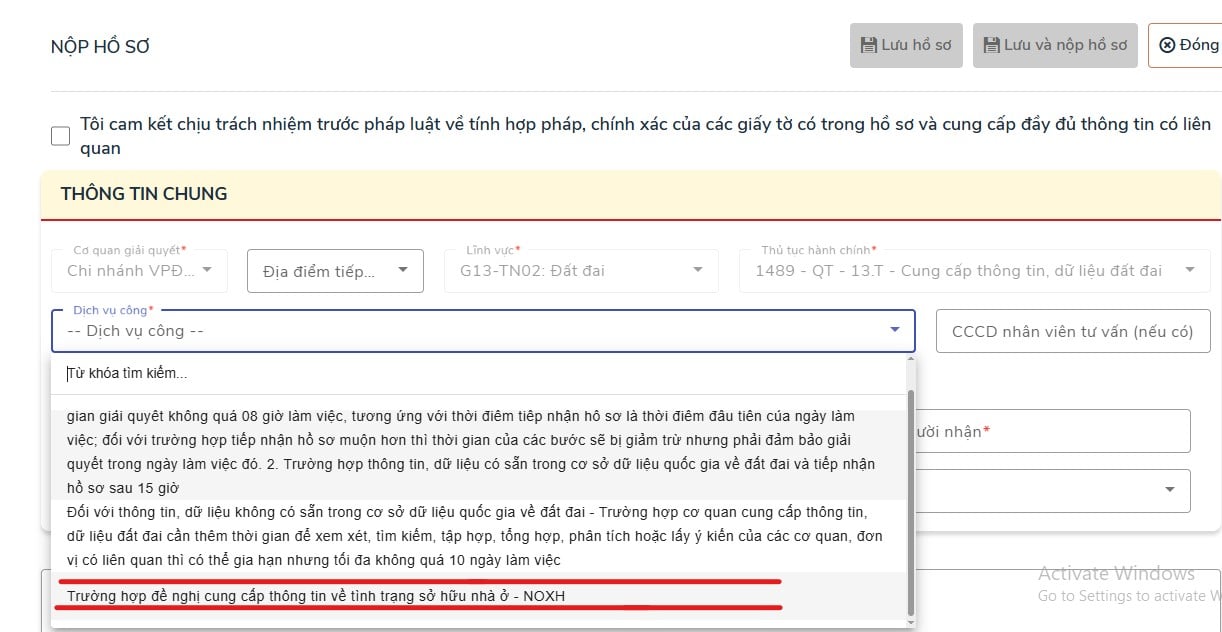The height and width of the screenshot is (632, 1222).
Task: Expand the Địa điểm tiếp nhận dropdown
Action: pyautogui.click(x=335, y=270)
